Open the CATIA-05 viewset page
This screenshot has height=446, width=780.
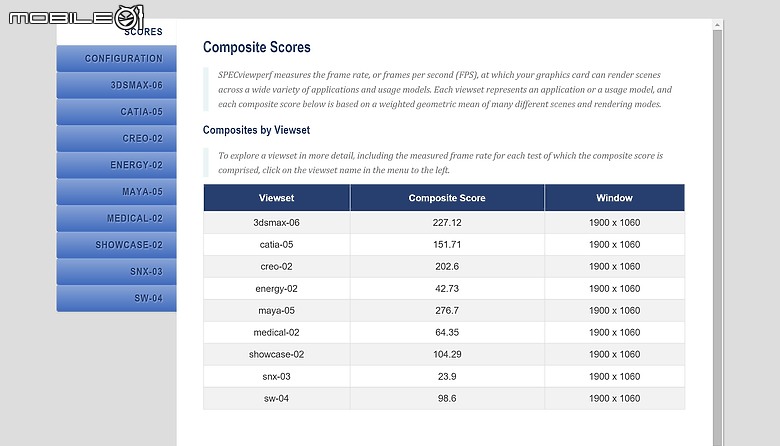pos(116,112)
